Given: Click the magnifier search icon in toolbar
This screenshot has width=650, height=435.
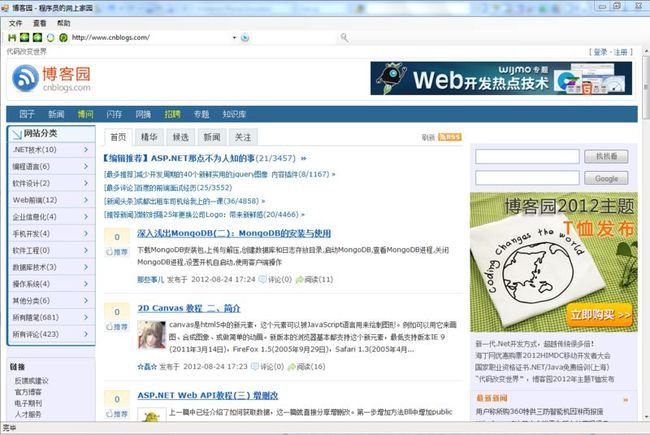Looking at the screenshot, I should (344, 38).
